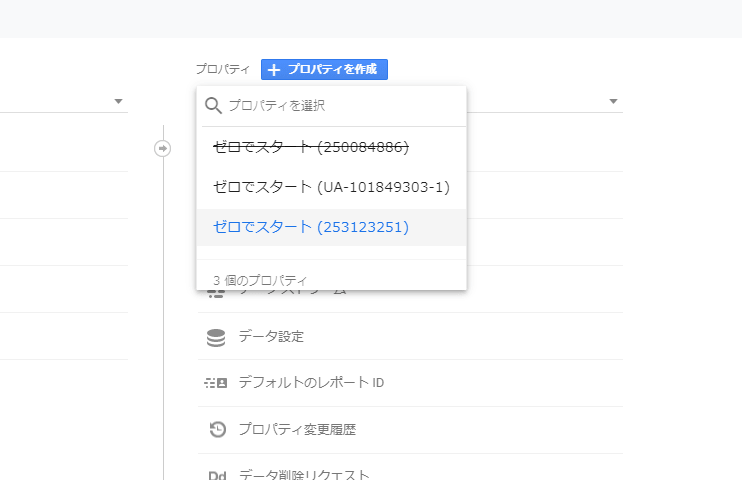Collapse the property selector dropdown arrow
Viewport: 742px width, 480px height.
(613, 102)
